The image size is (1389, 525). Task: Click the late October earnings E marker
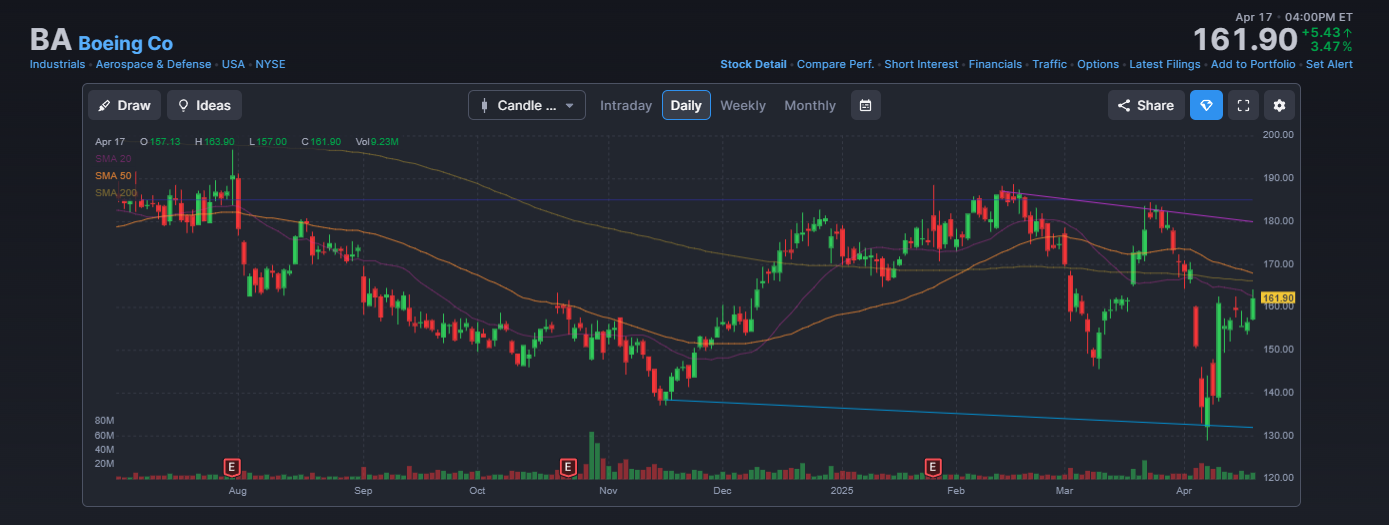(568, 466)
